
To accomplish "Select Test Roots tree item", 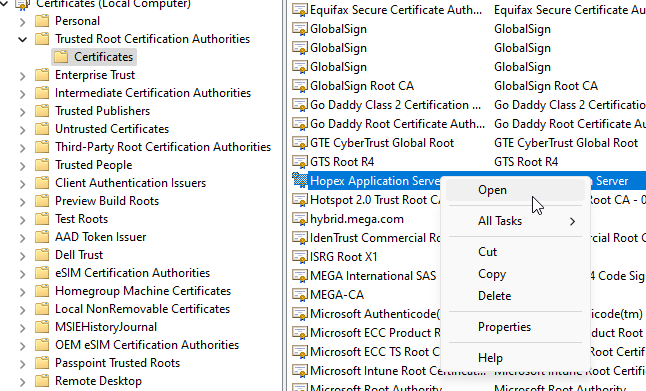I will coord(81,219).
